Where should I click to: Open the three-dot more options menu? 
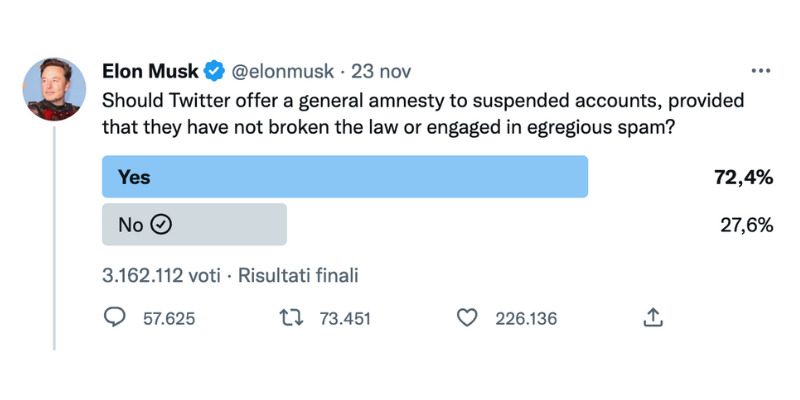[x=761, y=72]
